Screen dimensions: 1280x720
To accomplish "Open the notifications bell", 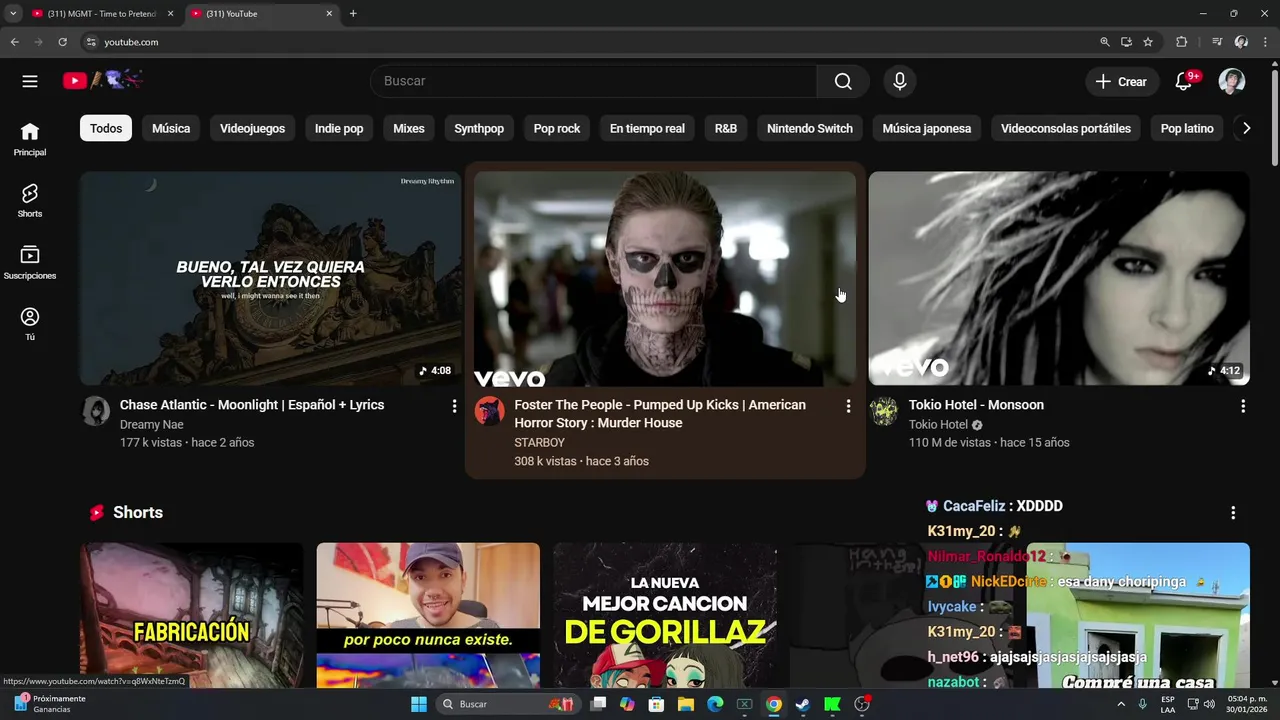I will (1184, 82).
